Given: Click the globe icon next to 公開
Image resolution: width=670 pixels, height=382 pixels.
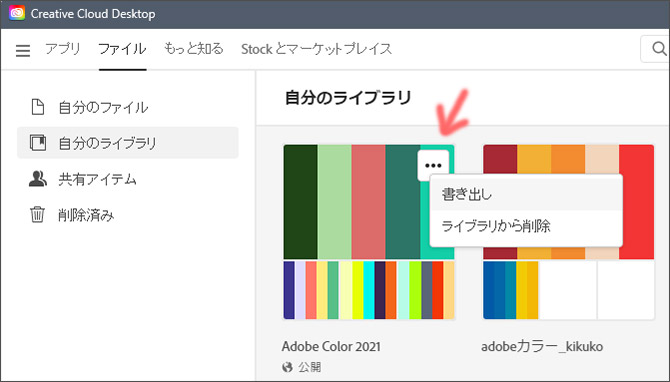Looking at the screenshot, I should (x=288, y=367).
